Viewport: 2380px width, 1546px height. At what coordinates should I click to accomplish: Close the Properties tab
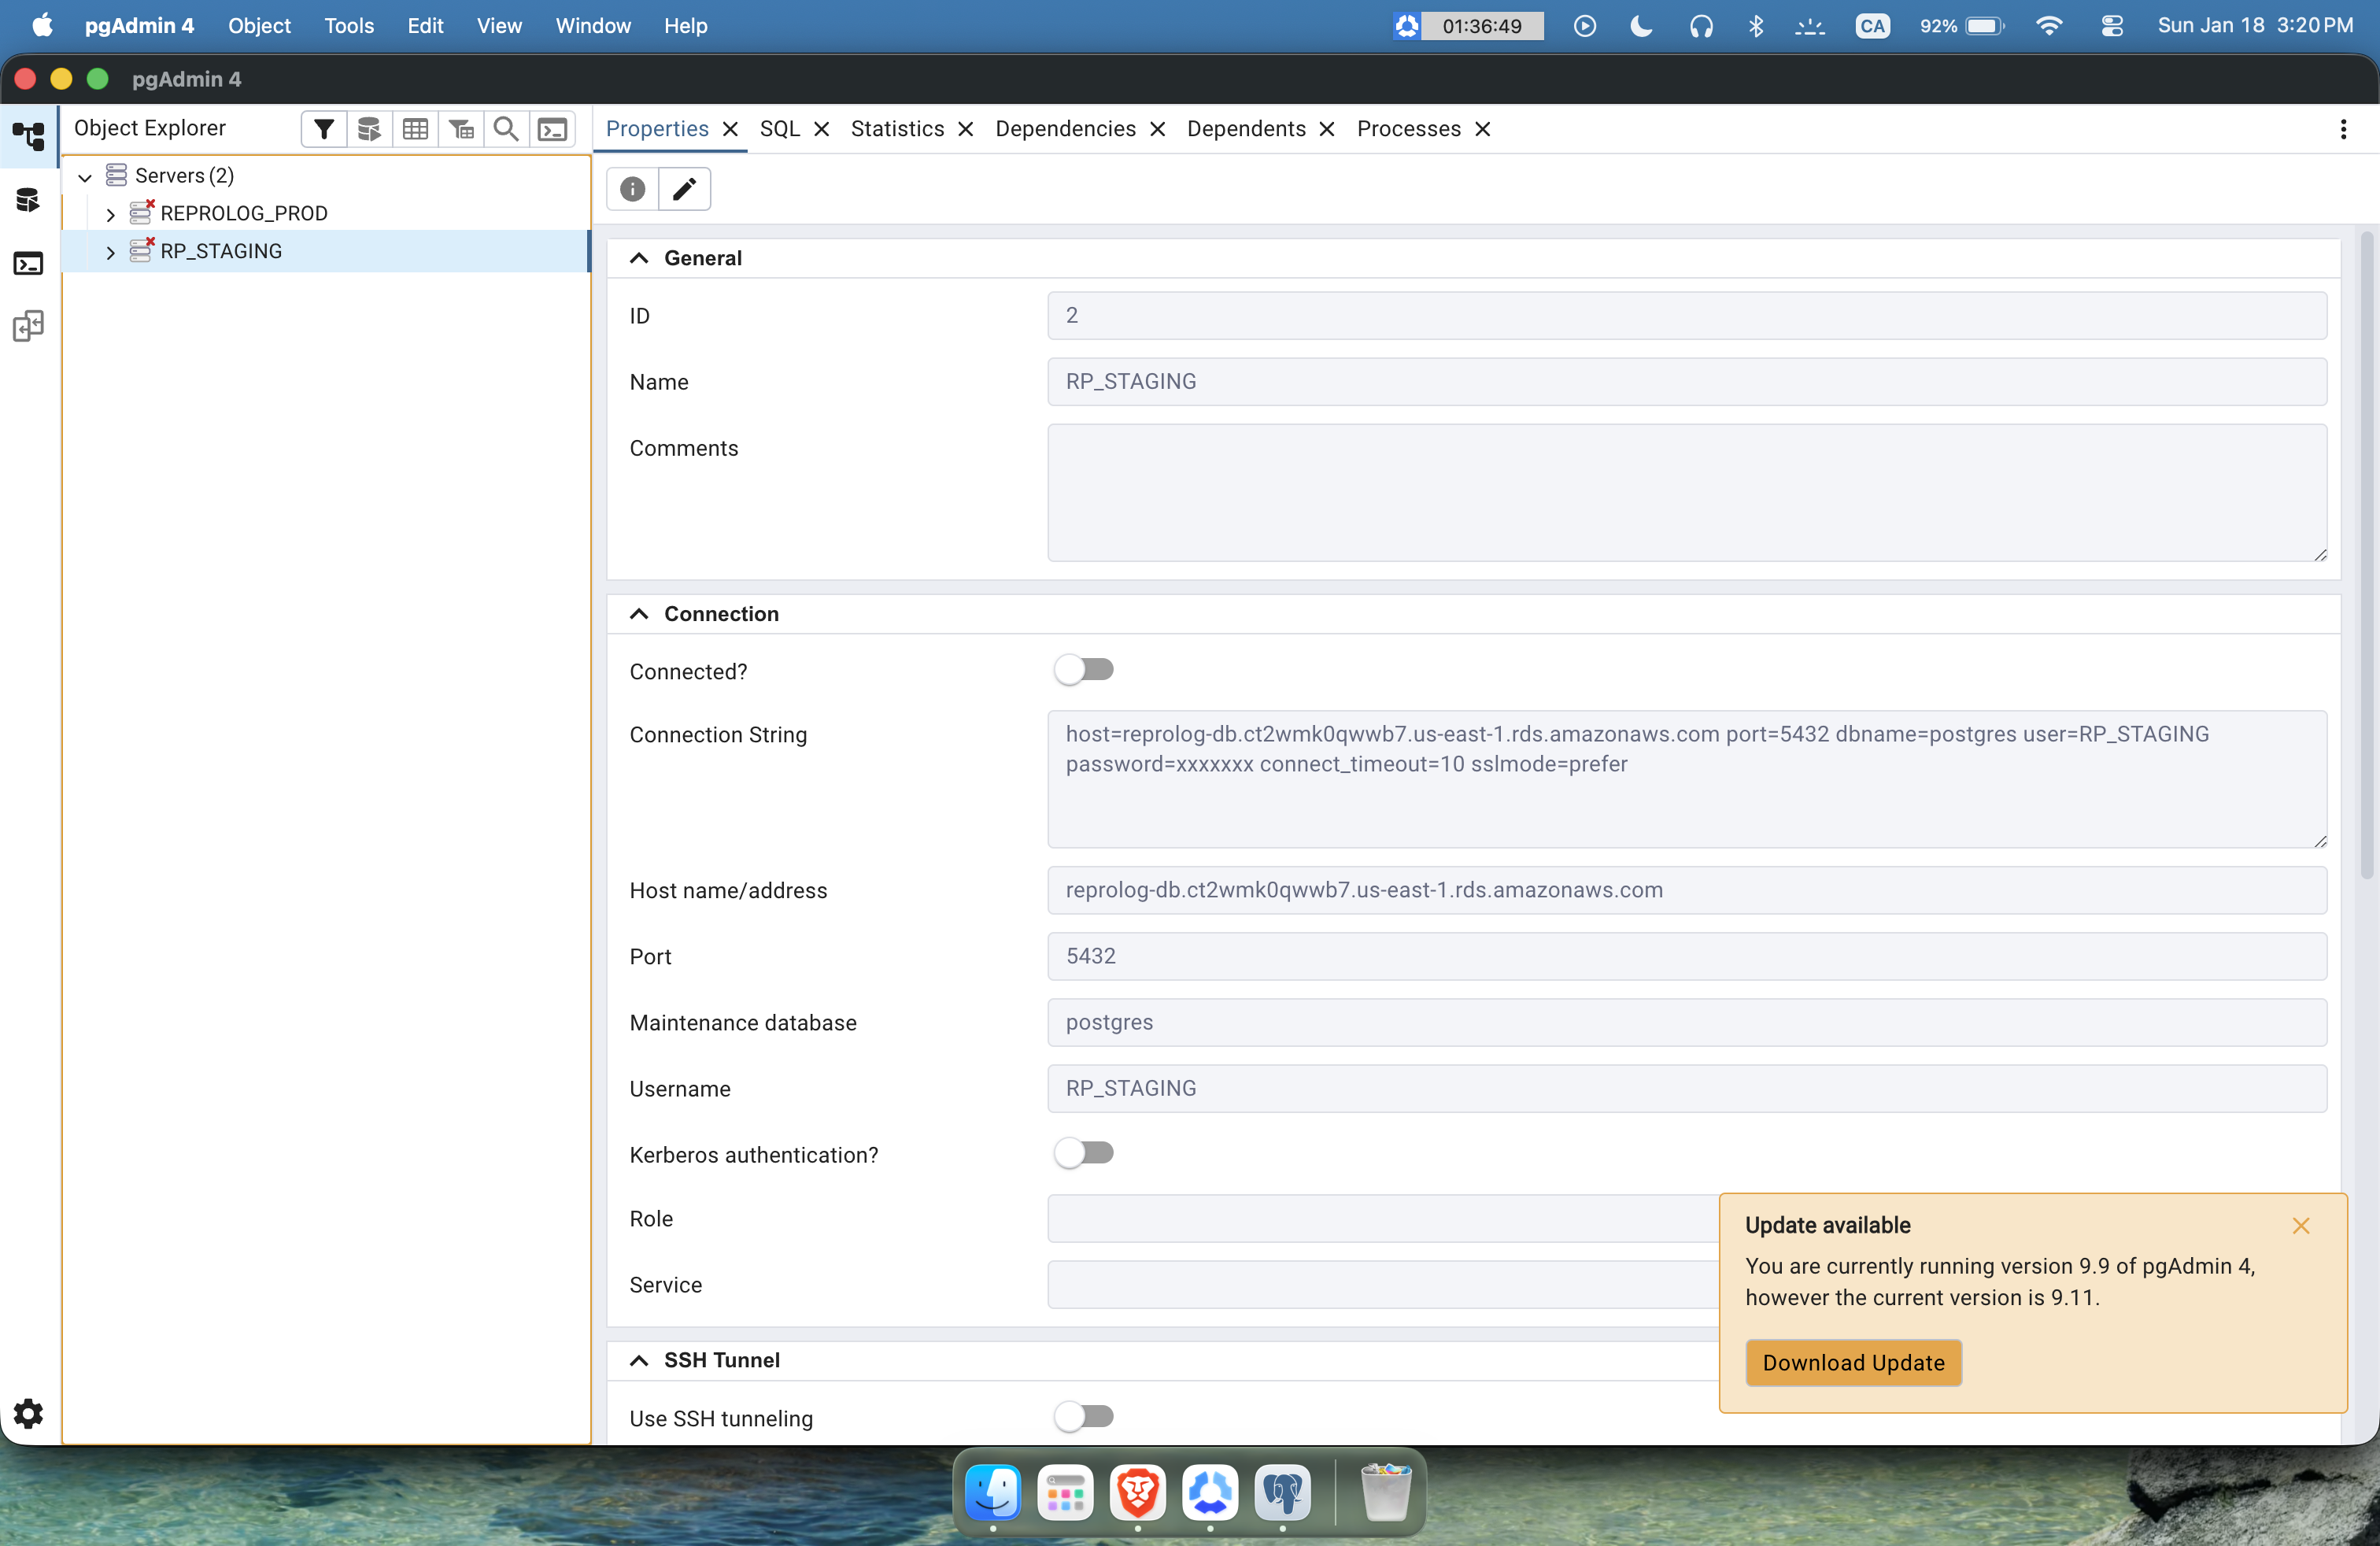pyautogui.click(x=731, y=129)
